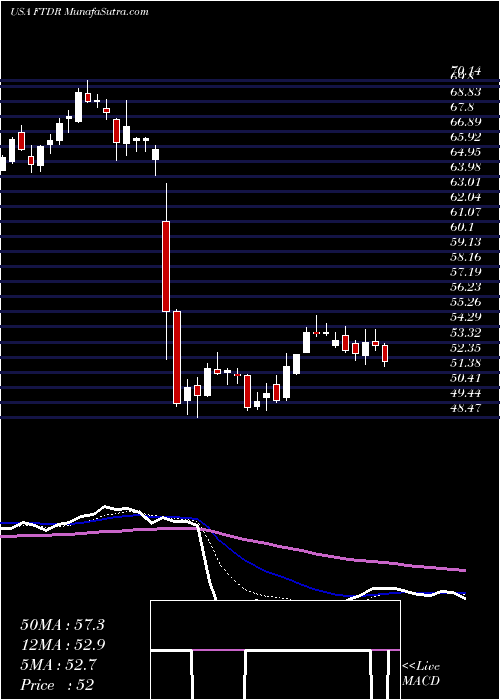Click the <<Live MACD label
Viewport: 500px width, 700px height.
click(x=421, y=674)
